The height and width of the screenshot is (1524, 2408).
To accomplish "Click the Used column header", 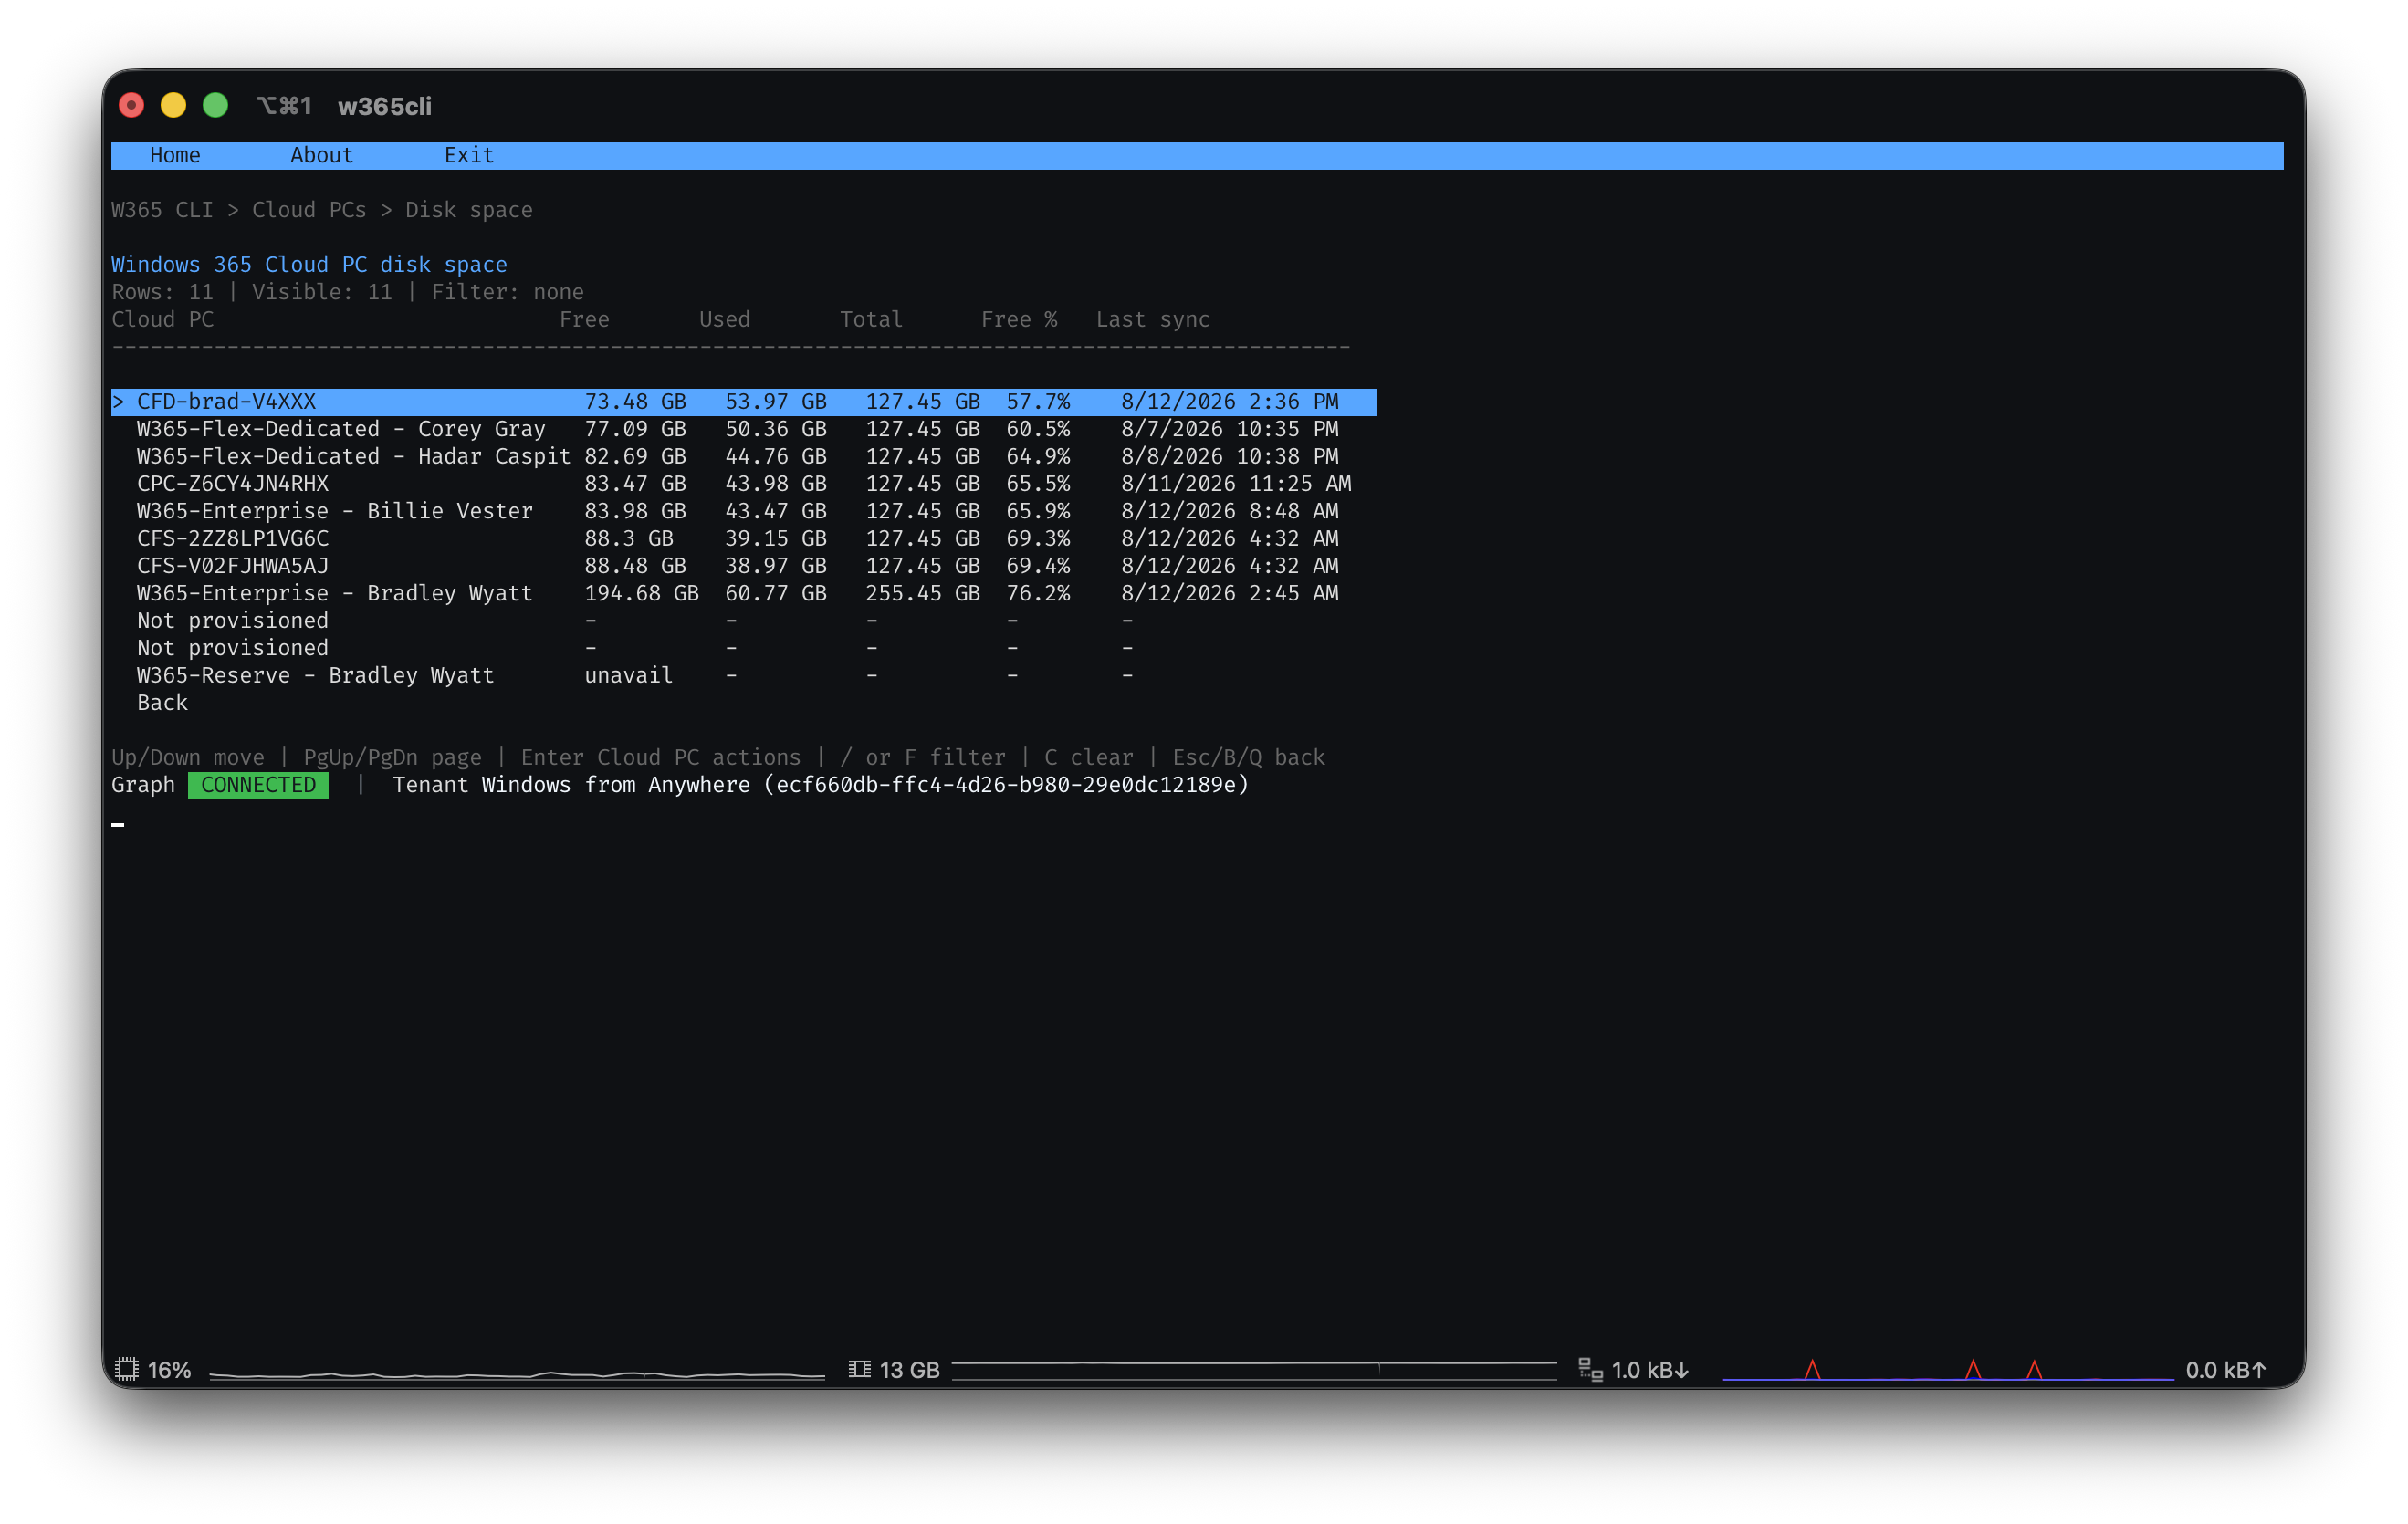I will coord(724,319).
